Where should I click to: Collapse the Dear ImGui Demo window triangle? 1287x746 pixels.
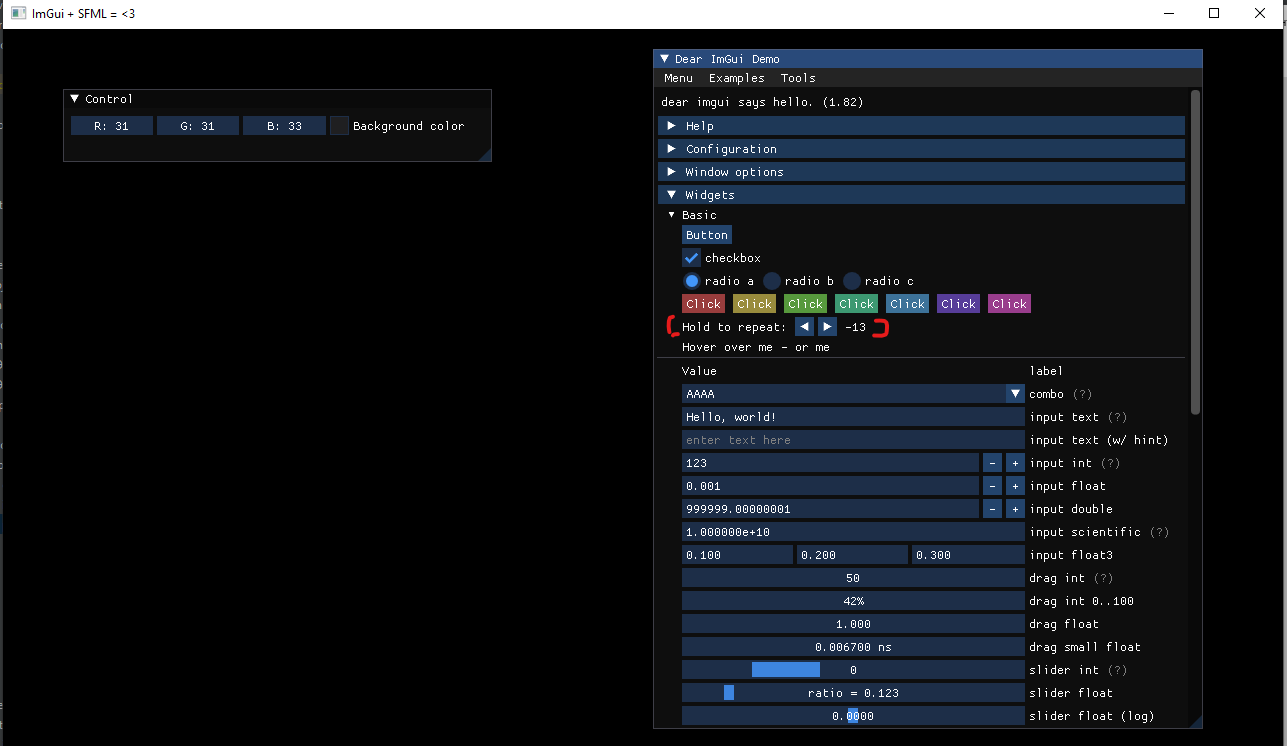click(665, 59)
